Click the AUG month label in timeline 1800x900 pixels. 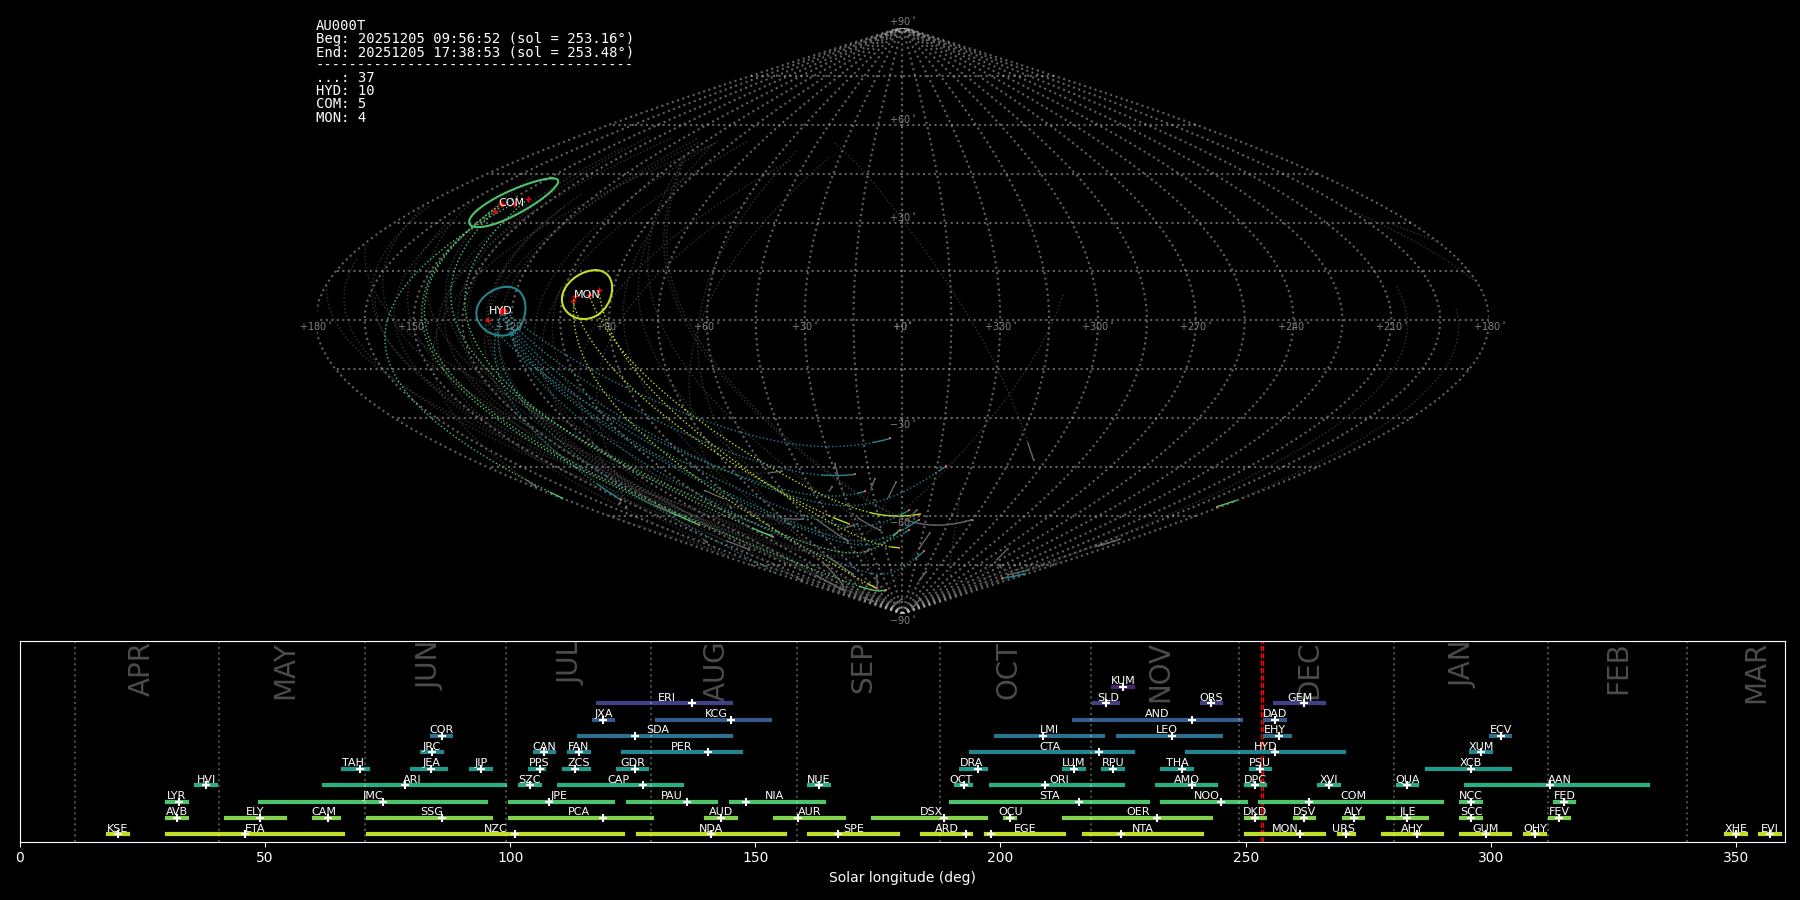click(713, 671)
